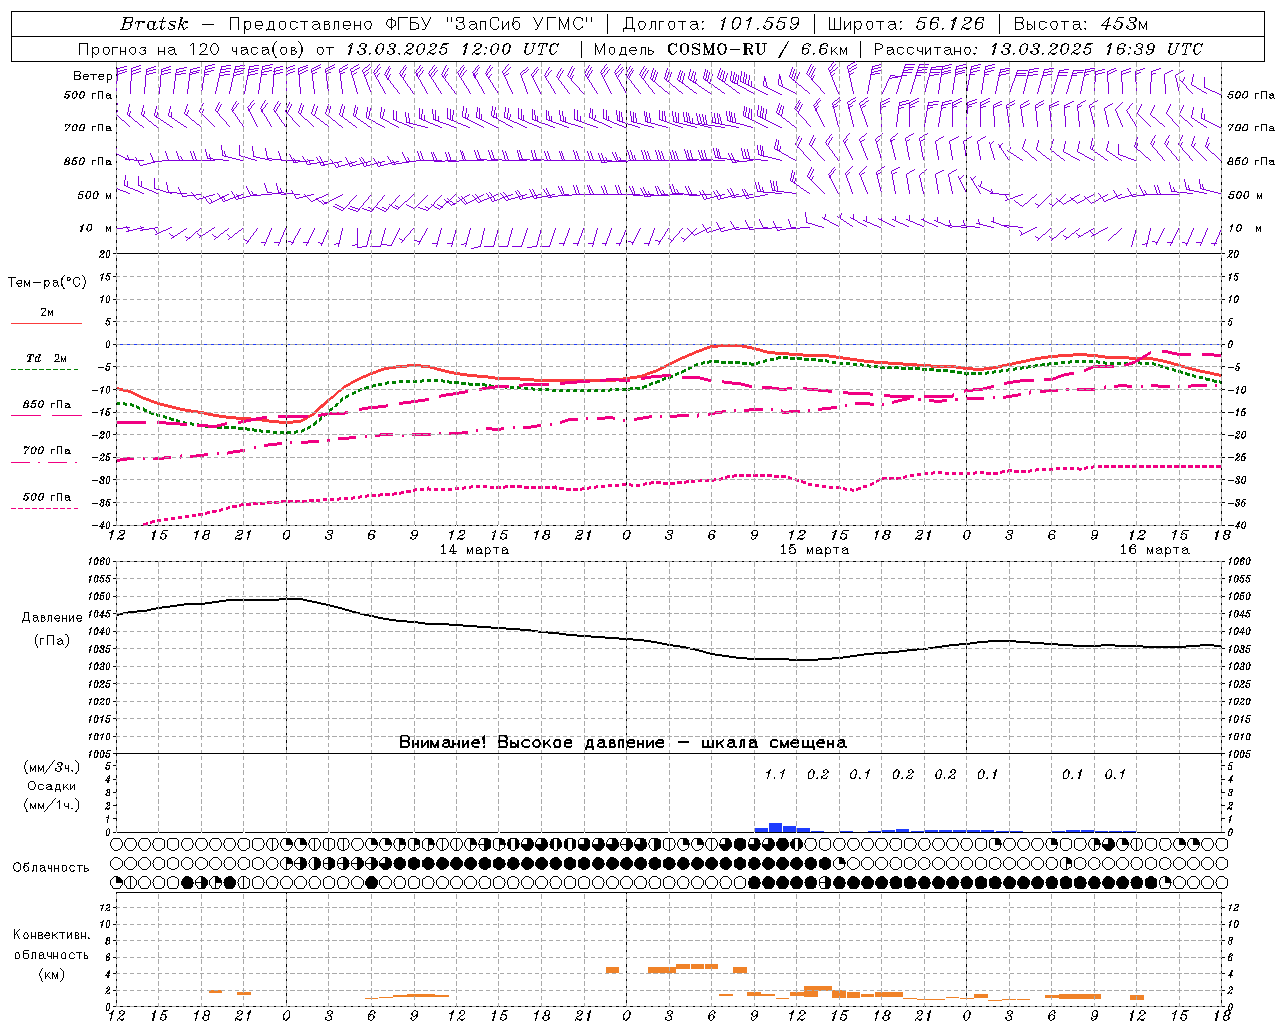Screen dimensions: 1280x1024
Task: Click the (мм/1ч.) precipitation unit label
Action: click(x=51, y=805)
